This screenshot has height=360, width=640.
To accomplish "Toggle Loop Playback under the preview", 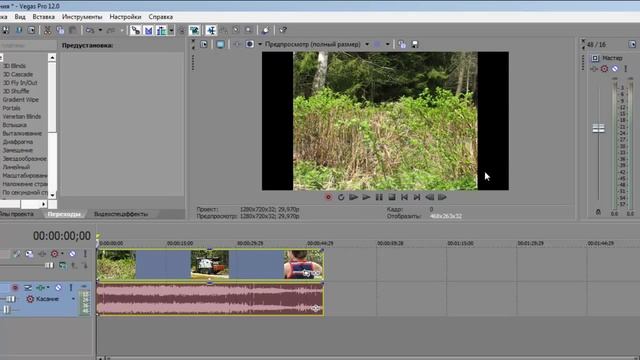I will pos(341,197).
